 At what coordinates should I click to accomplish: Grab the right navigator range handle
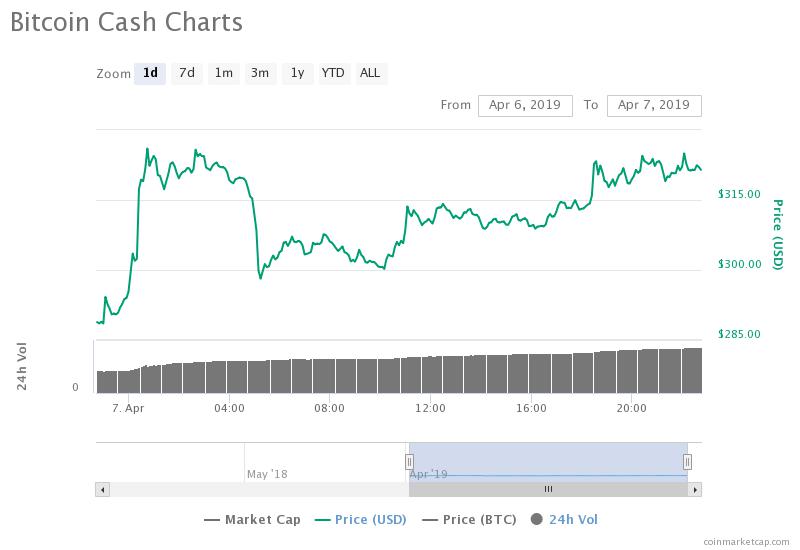click(688, 461)
